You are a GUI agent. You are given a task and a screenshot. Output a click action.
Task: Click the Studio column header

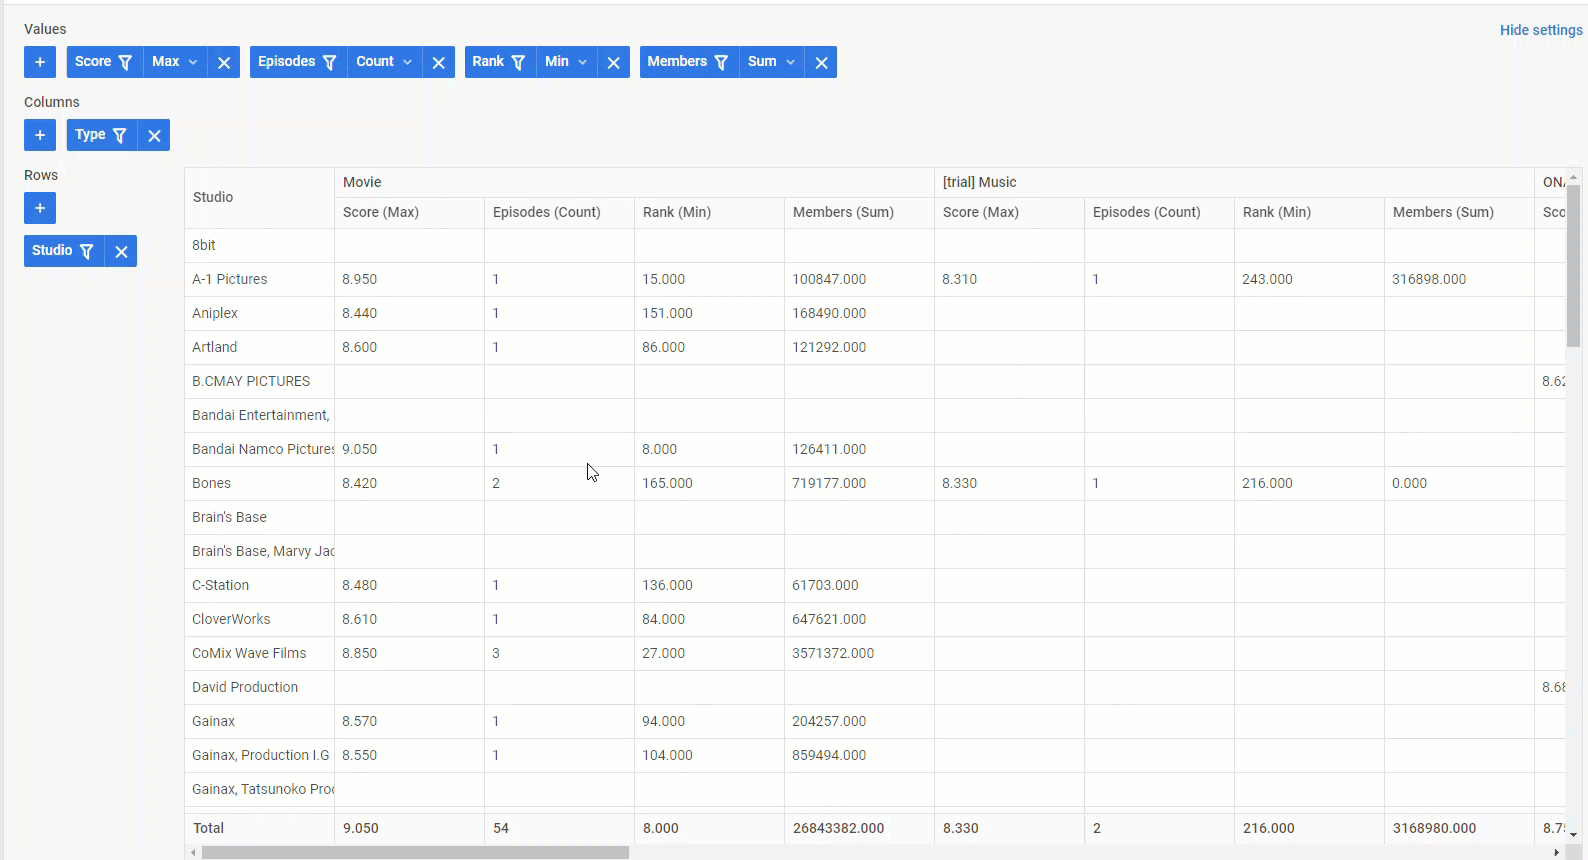pos(259,198)
